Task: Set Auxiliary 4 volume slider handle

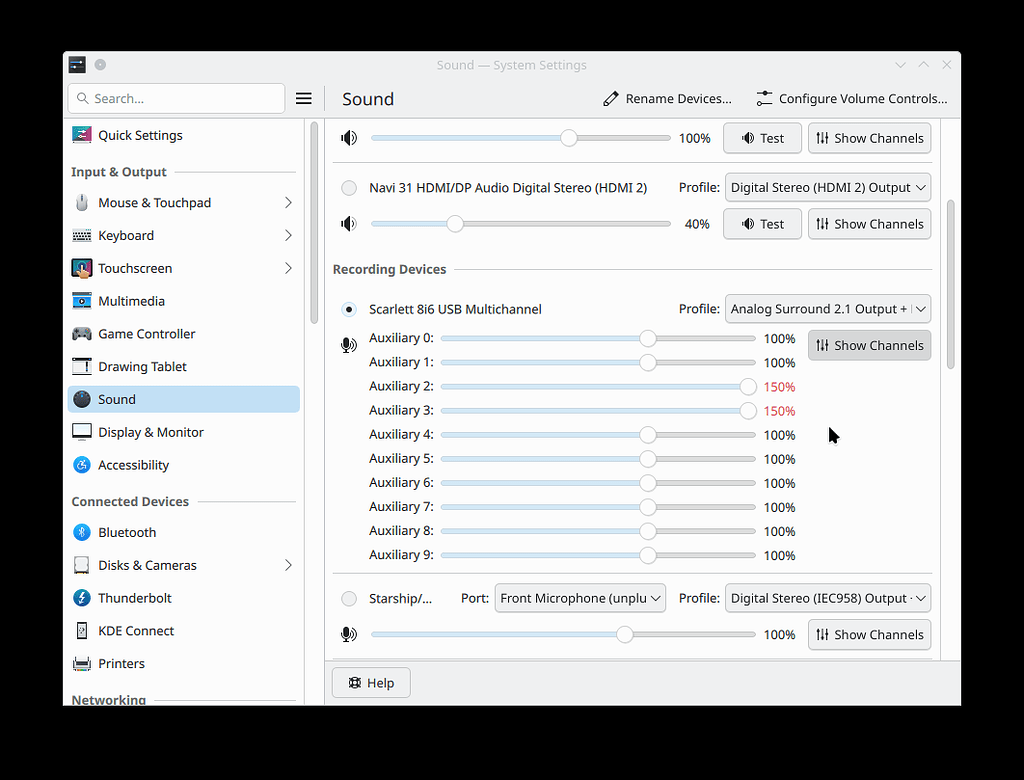Action: tap(647, 434)
